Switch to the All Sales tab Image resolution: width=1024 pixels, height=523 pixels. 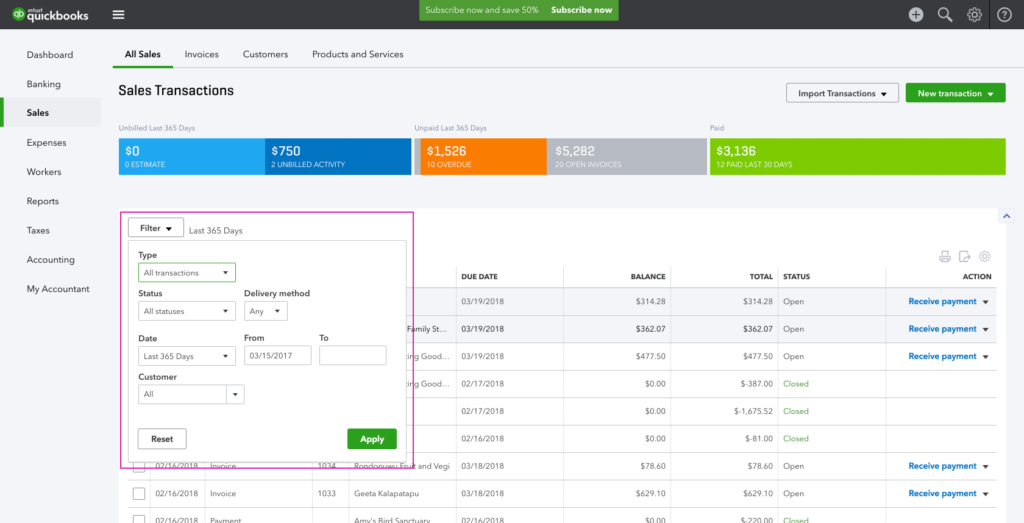point(142,54)
